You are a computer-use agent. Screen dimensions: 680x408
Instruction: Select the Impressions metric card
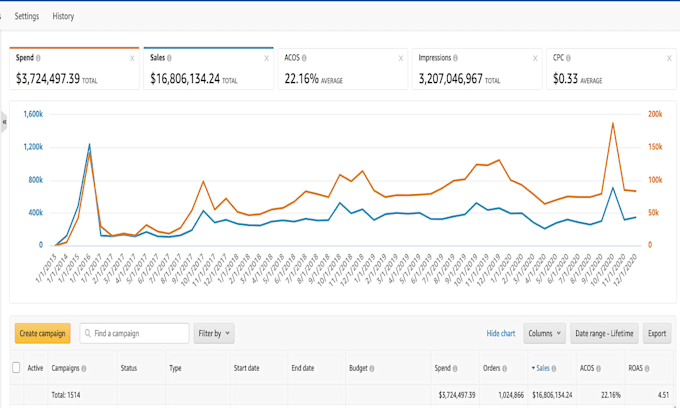pos(477,69)
